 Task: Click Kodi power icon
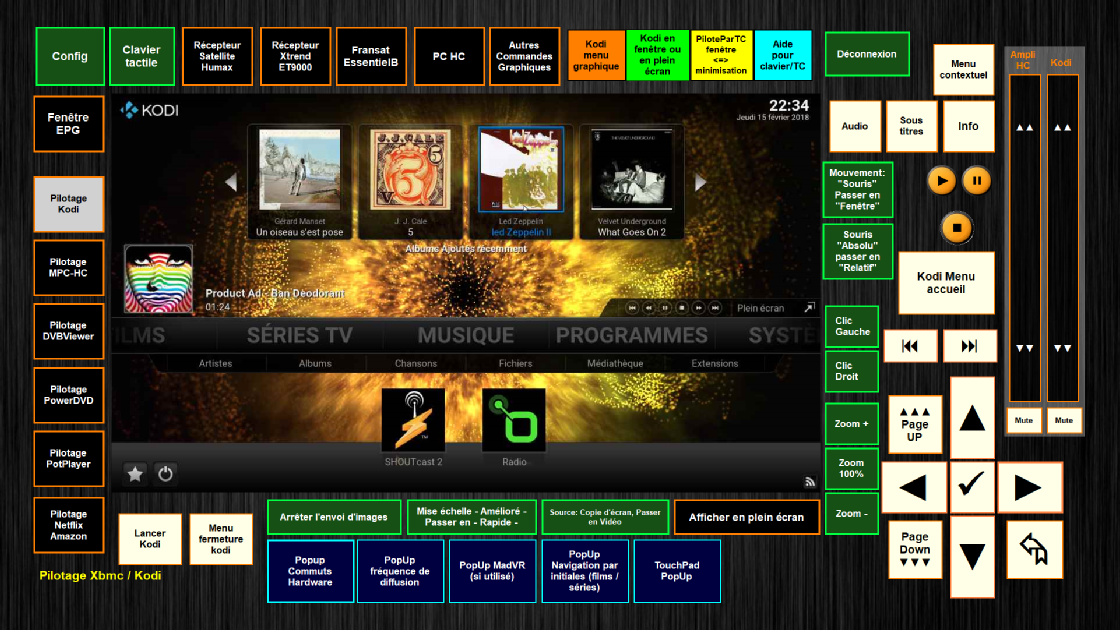[x=165, y=474]
